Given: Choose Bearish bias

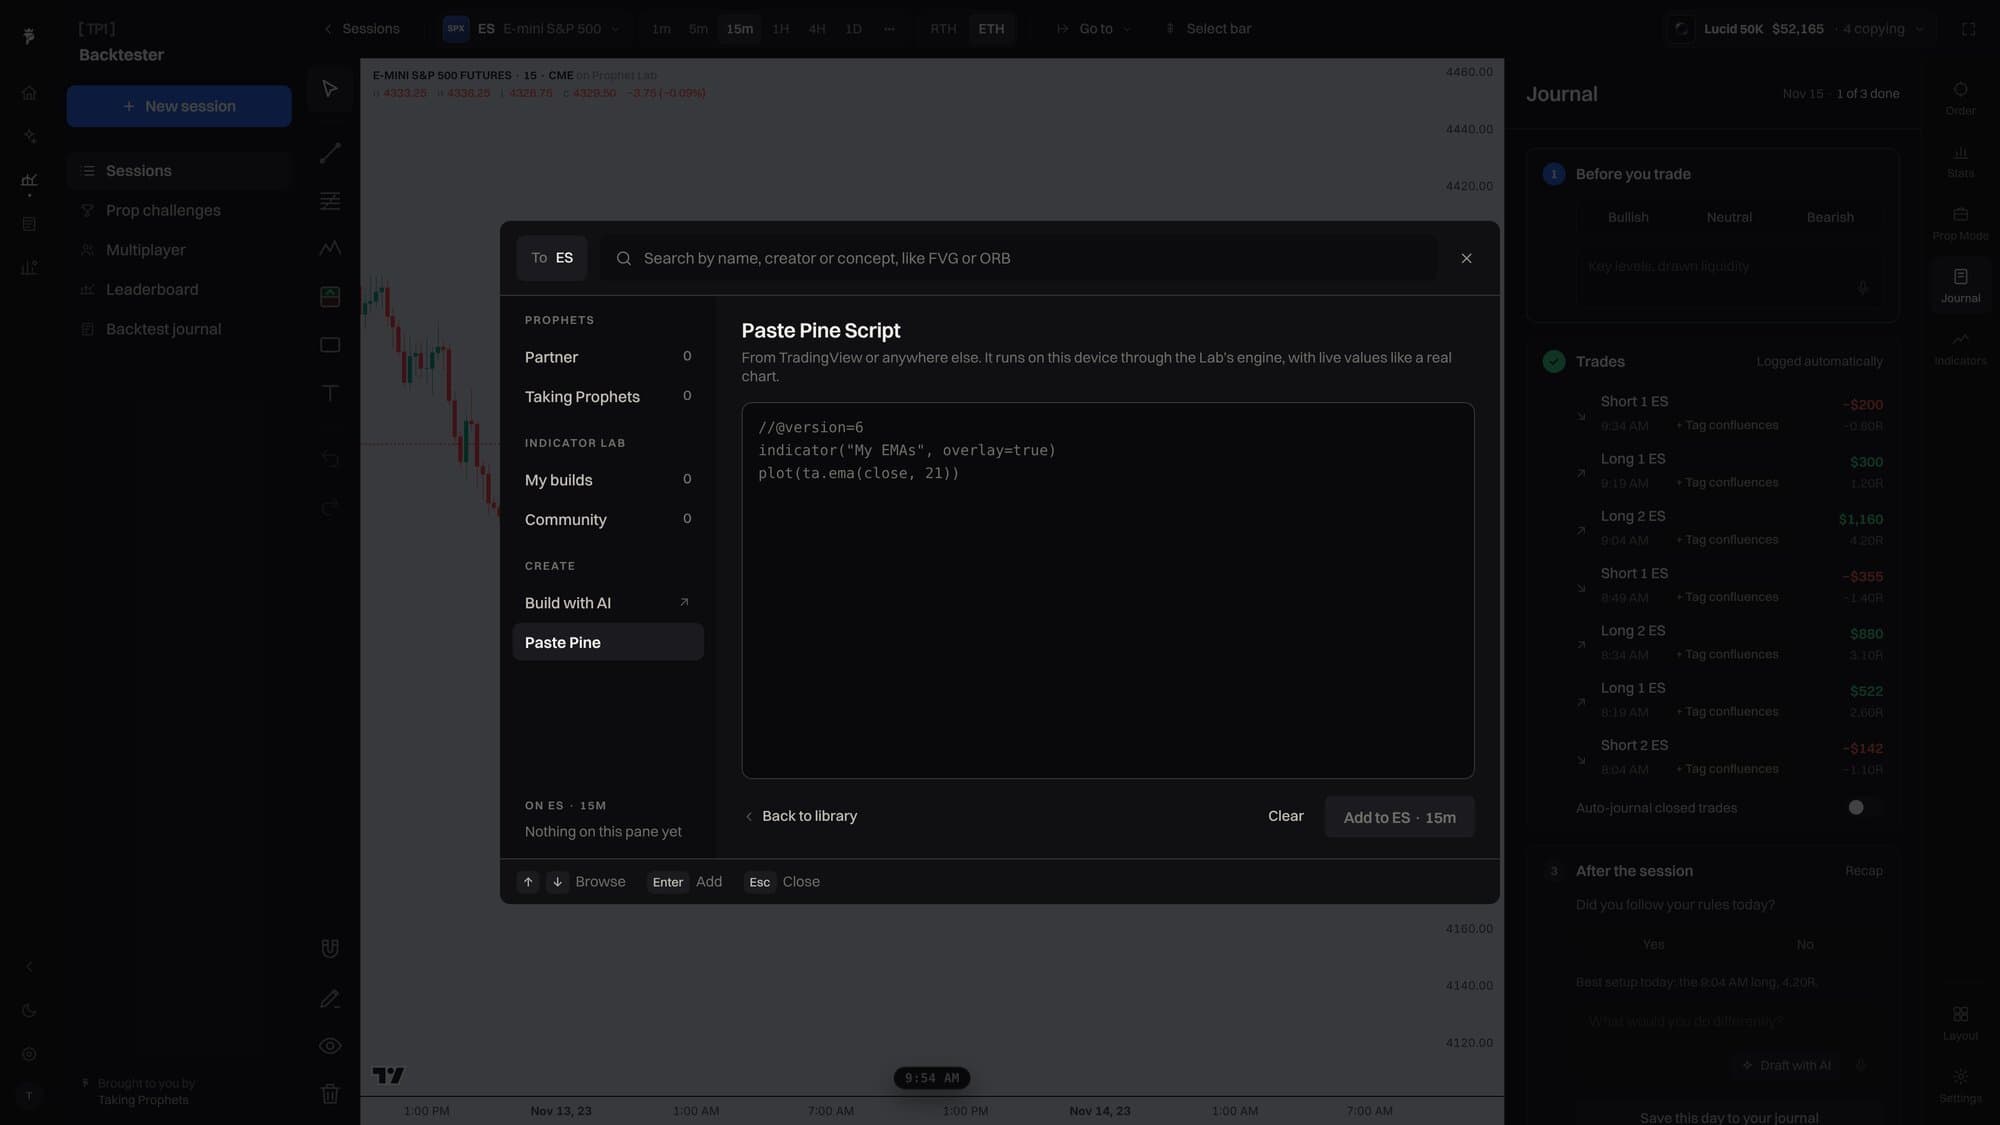Looking at the screenshot, I should pyautogui.click(x=1830, y=217).
